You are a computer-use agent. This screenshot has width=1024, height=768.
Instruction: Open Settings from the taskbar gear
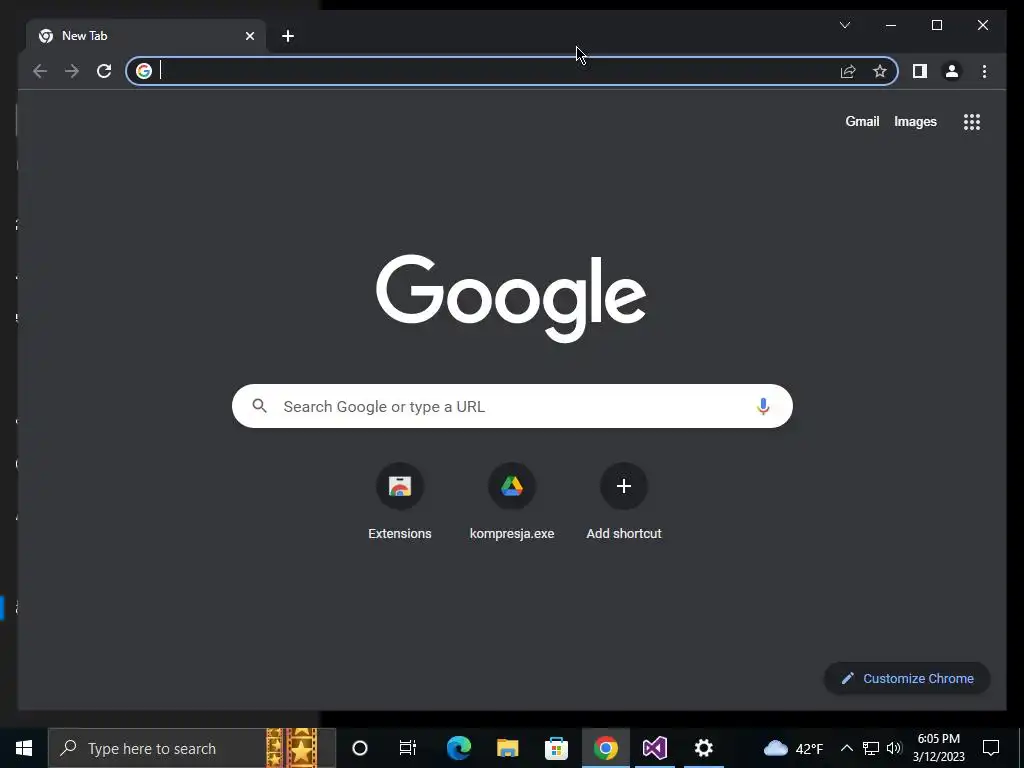coord(703,748)
